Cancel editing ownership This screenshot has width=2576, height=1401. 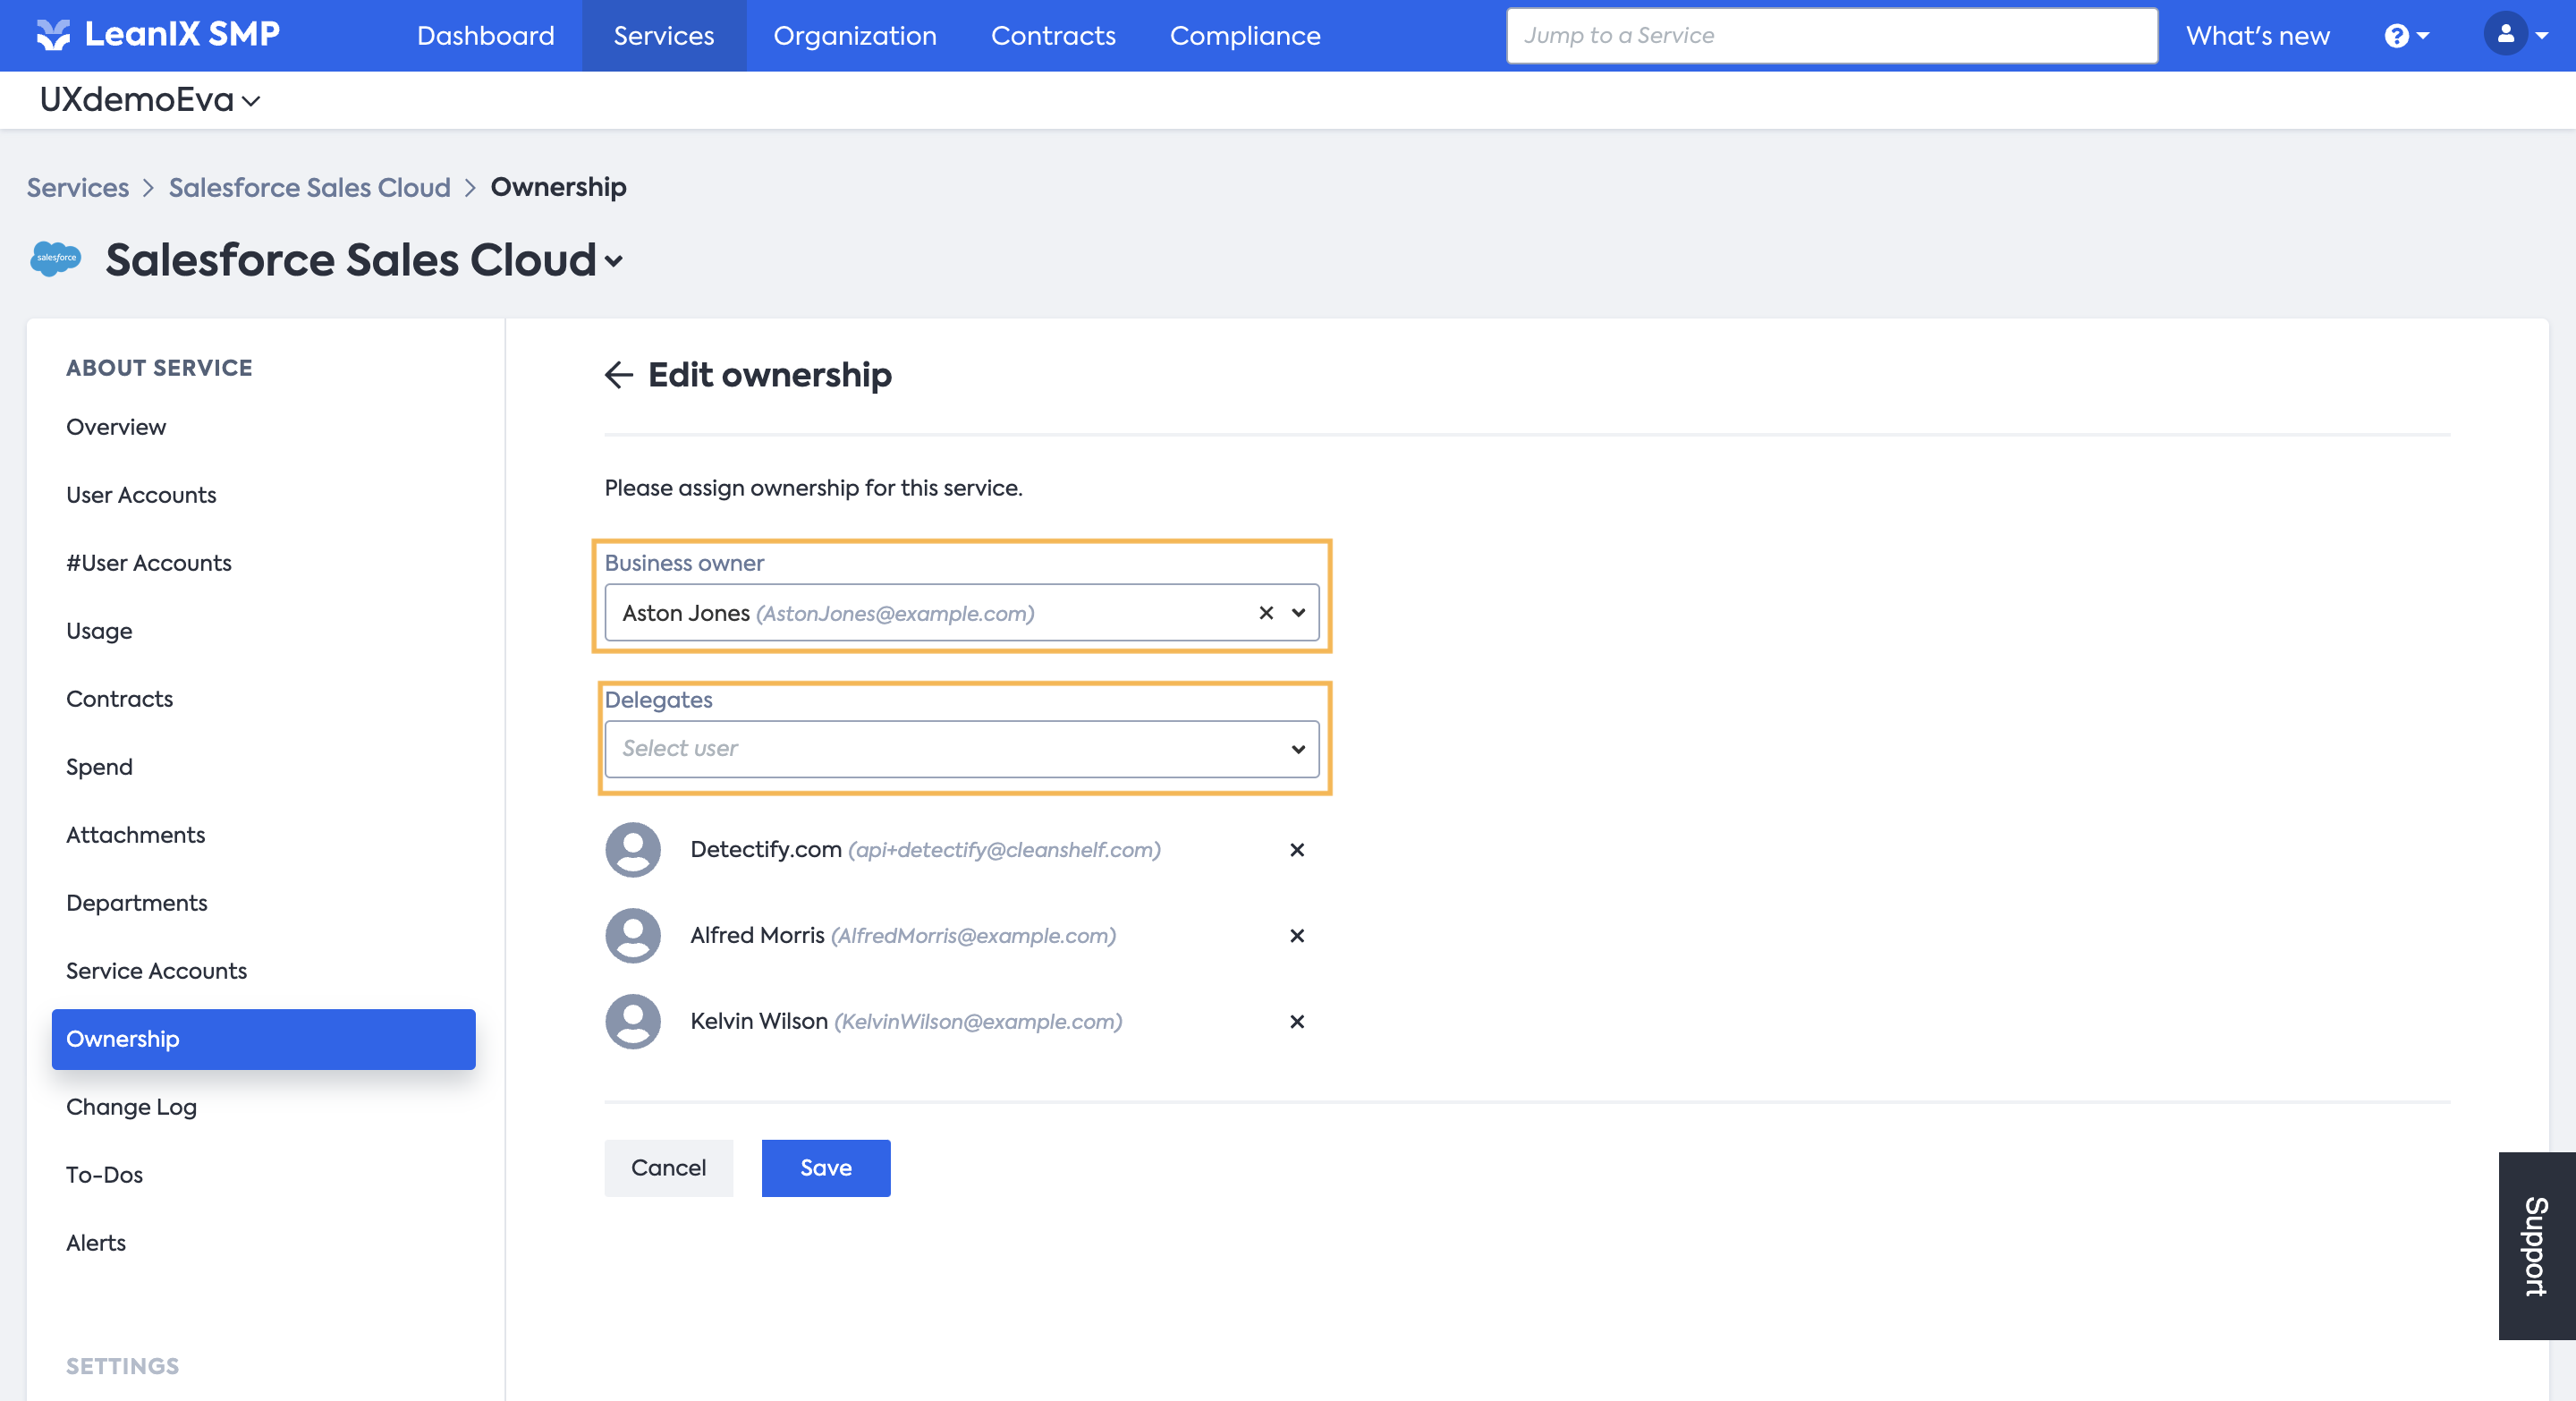(x=668, y=1168)
